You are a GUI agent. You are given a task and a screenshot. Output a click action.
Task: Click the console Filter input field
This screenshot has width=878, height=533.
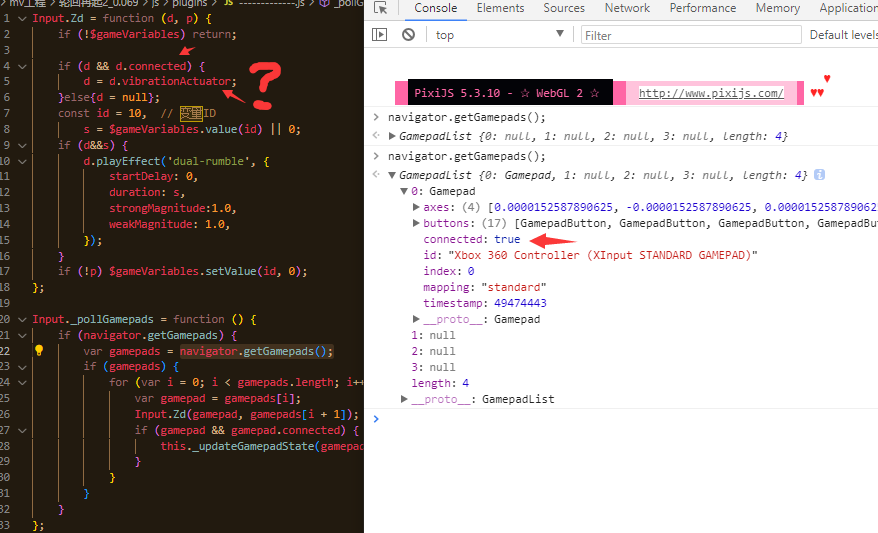tap(691, 35)
